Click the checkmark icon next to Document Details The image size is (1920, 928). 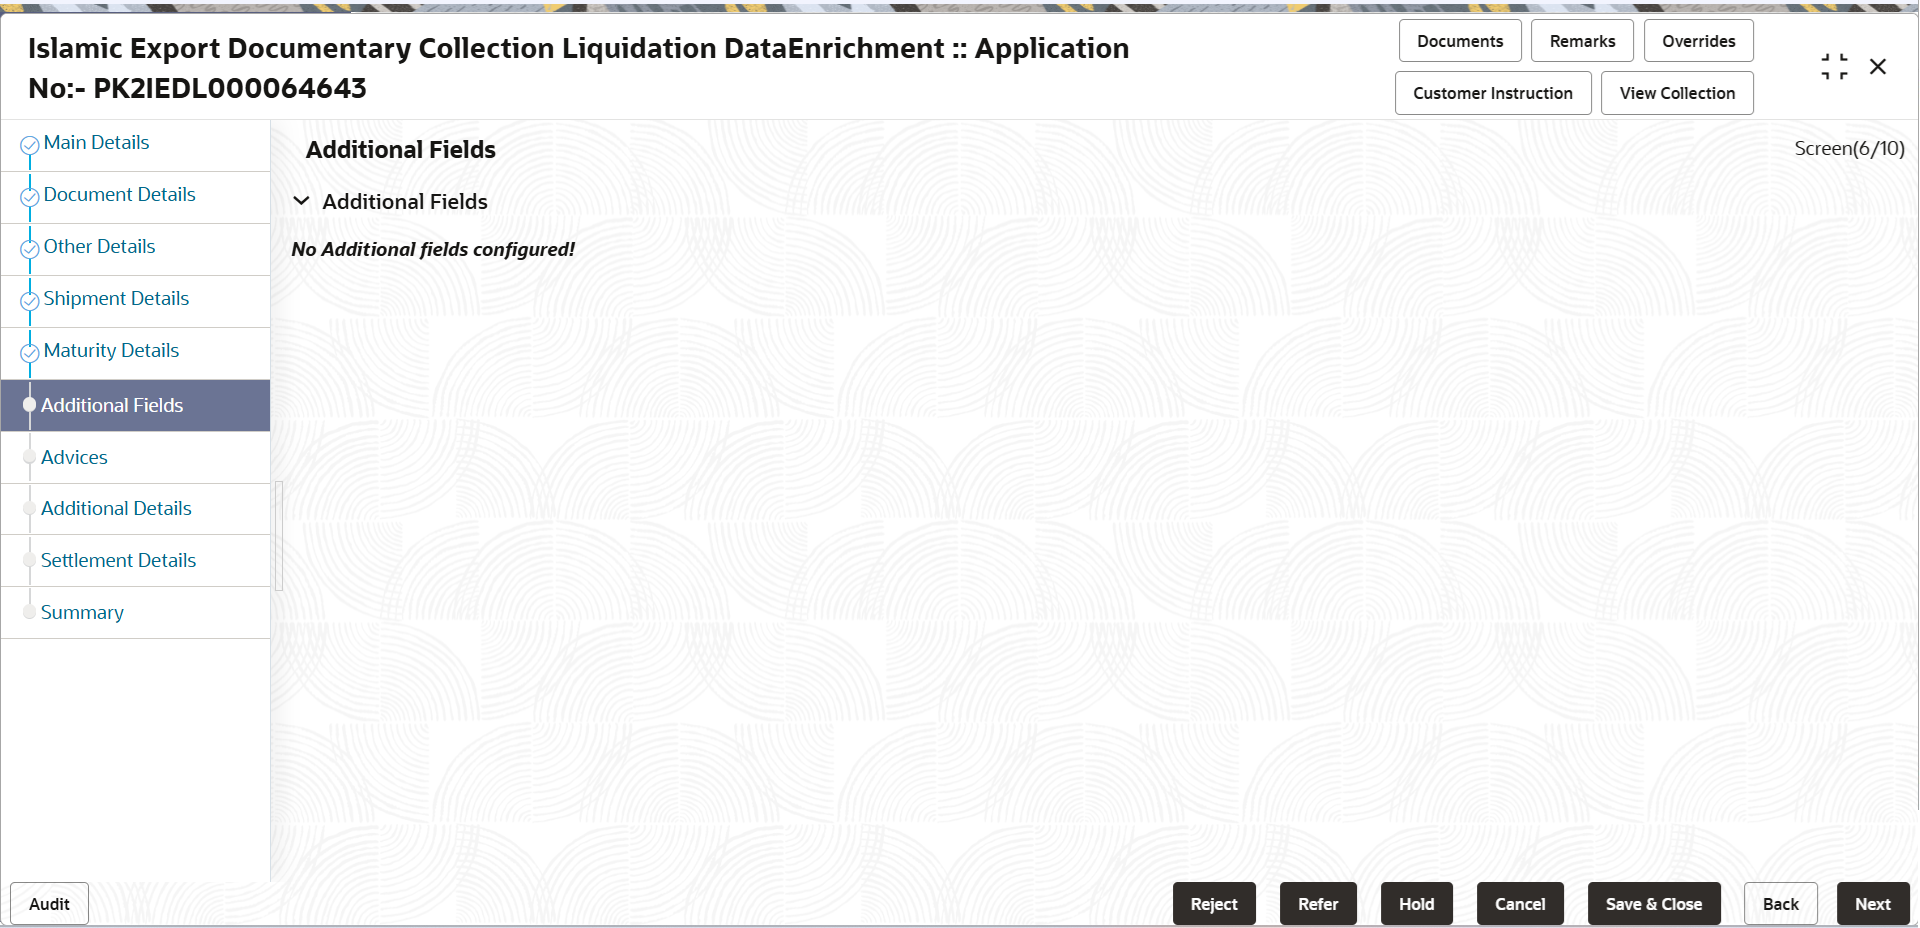pyautogui.click(x=29, y=196)
